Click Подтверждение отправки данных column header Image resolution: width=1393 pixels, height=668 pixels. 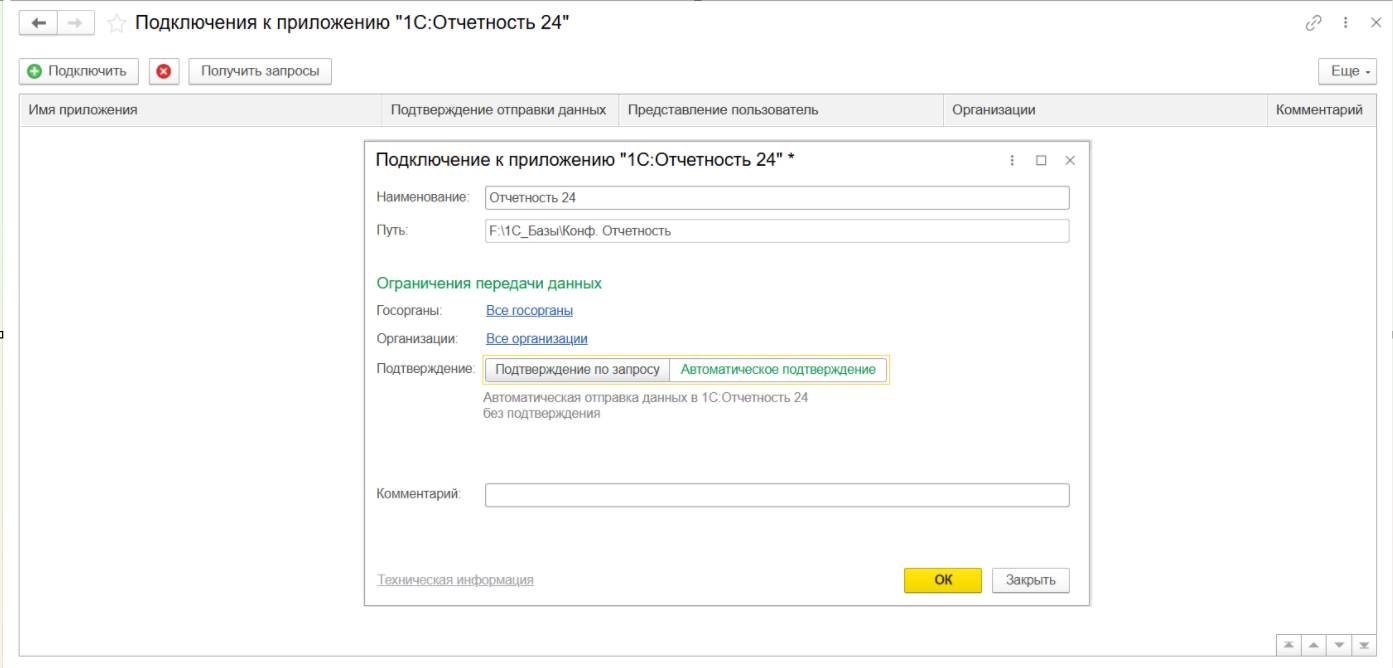(x=500, y=110)
